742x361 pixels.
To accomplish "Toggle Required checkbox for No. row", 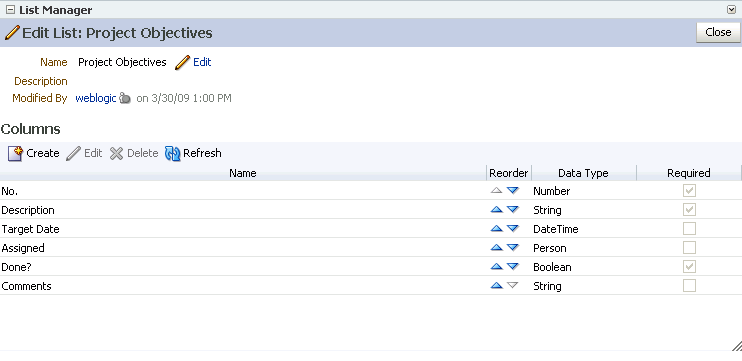I will (x=689, y=191).
